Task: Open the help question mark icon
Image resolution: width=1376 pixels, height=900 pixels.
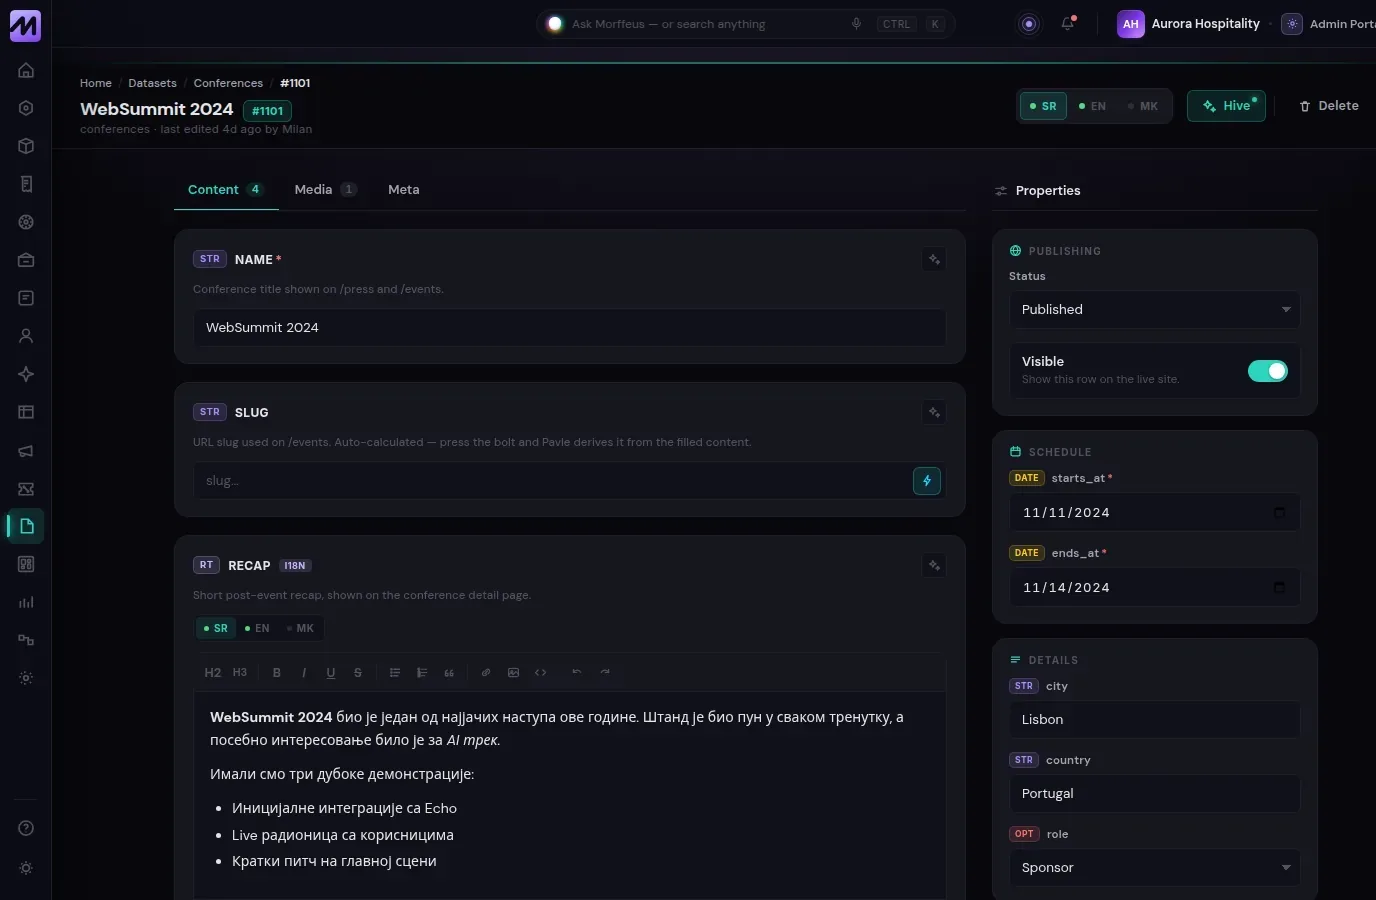Action: coord(26,828)
